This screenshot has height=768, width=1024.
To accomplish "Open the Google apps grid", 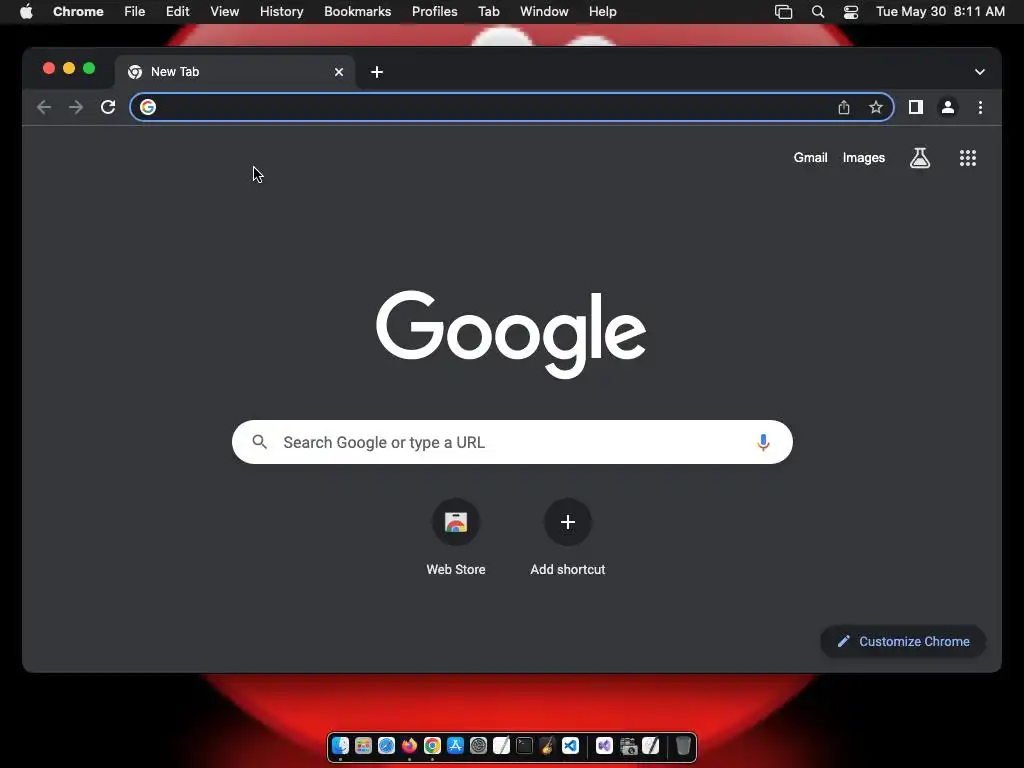I will pyautogui.click(x=967, y=157).
